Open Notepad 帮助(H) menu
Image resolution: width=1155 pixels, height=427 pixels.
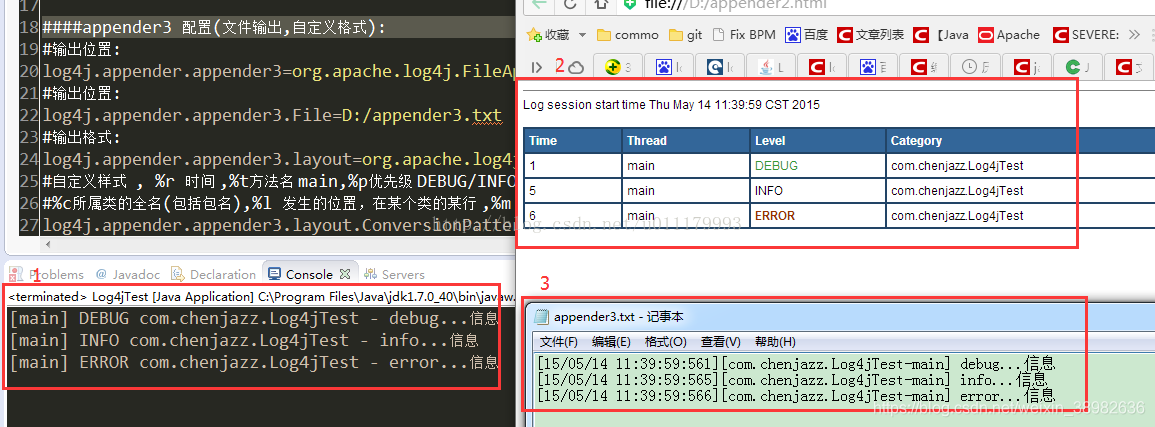775,342
